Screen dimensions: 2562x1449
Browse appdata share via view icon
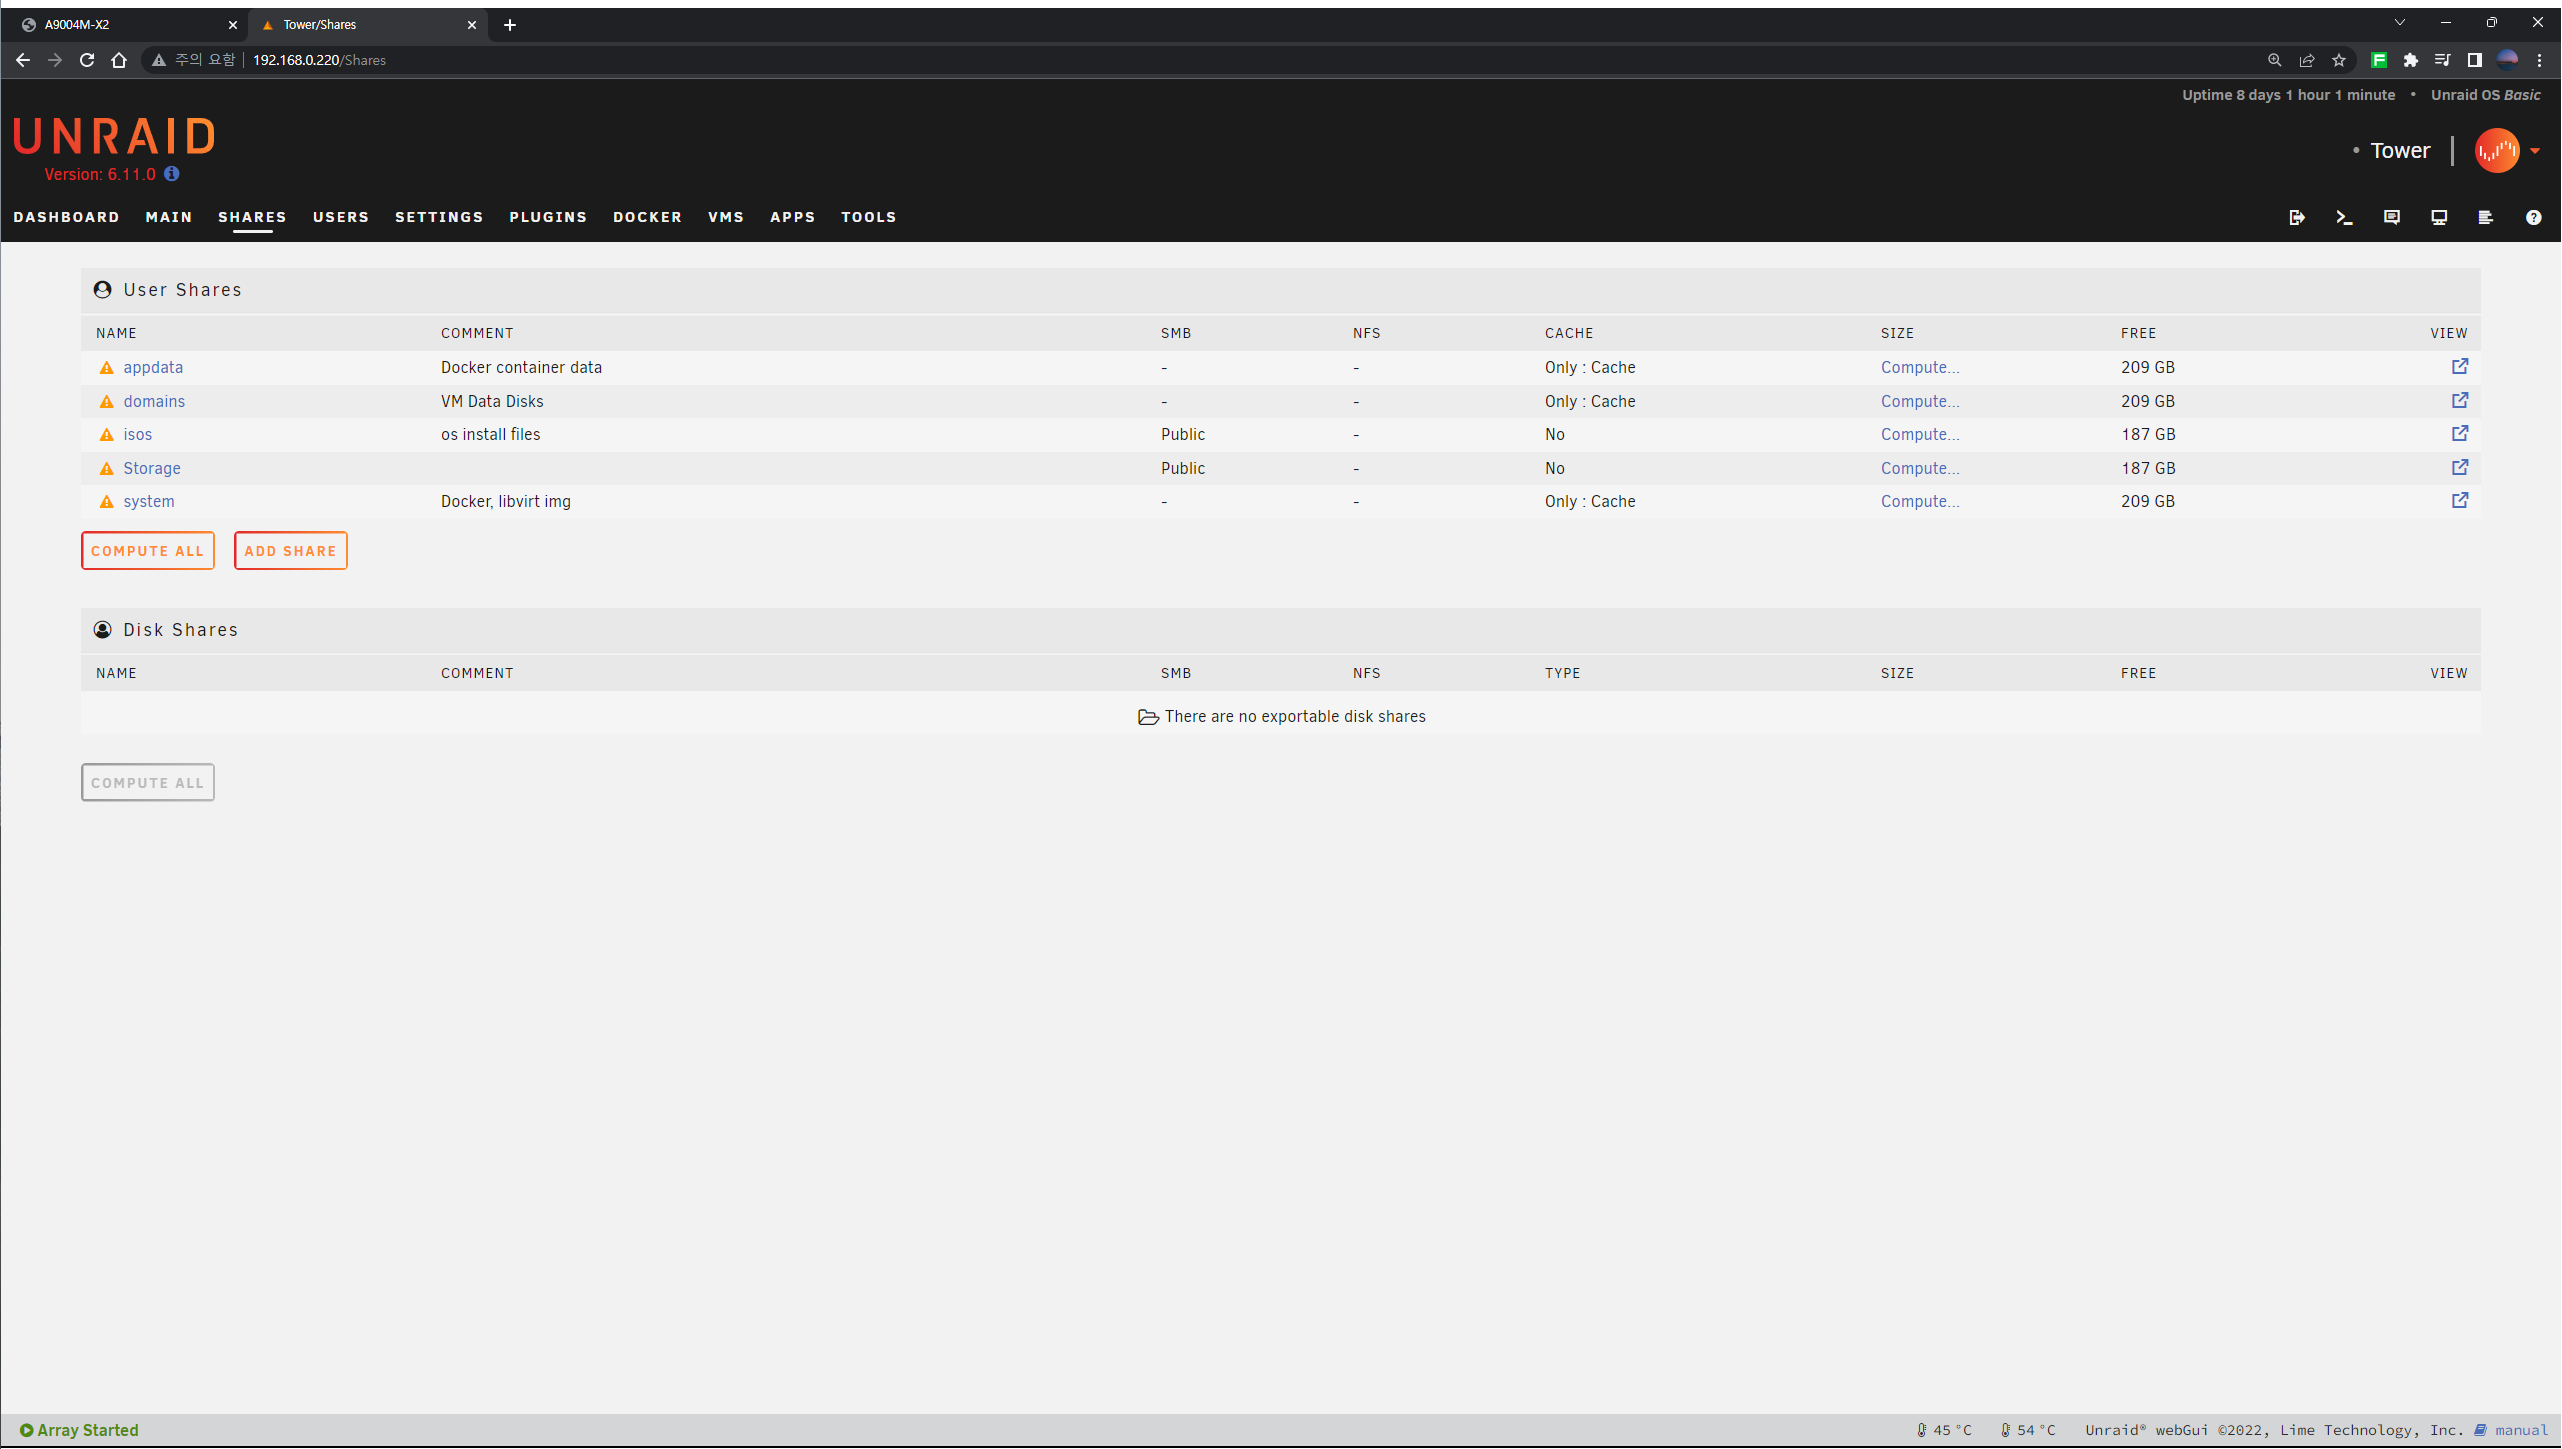click(x=2460, y=366)
